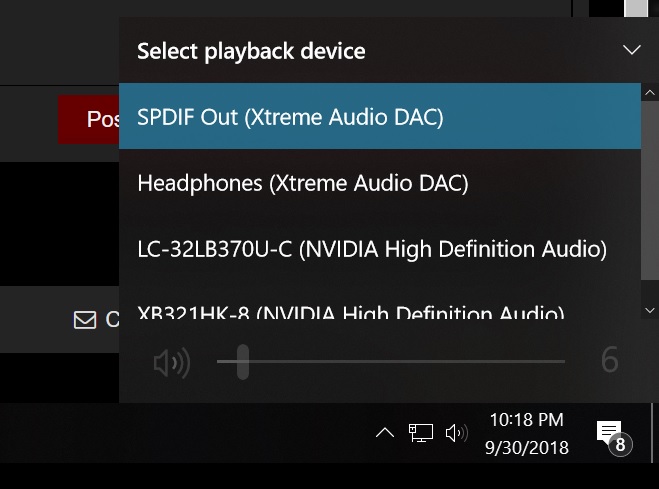
Task: Click the device list scroll up arrow
Action: (x=650, y=92)
